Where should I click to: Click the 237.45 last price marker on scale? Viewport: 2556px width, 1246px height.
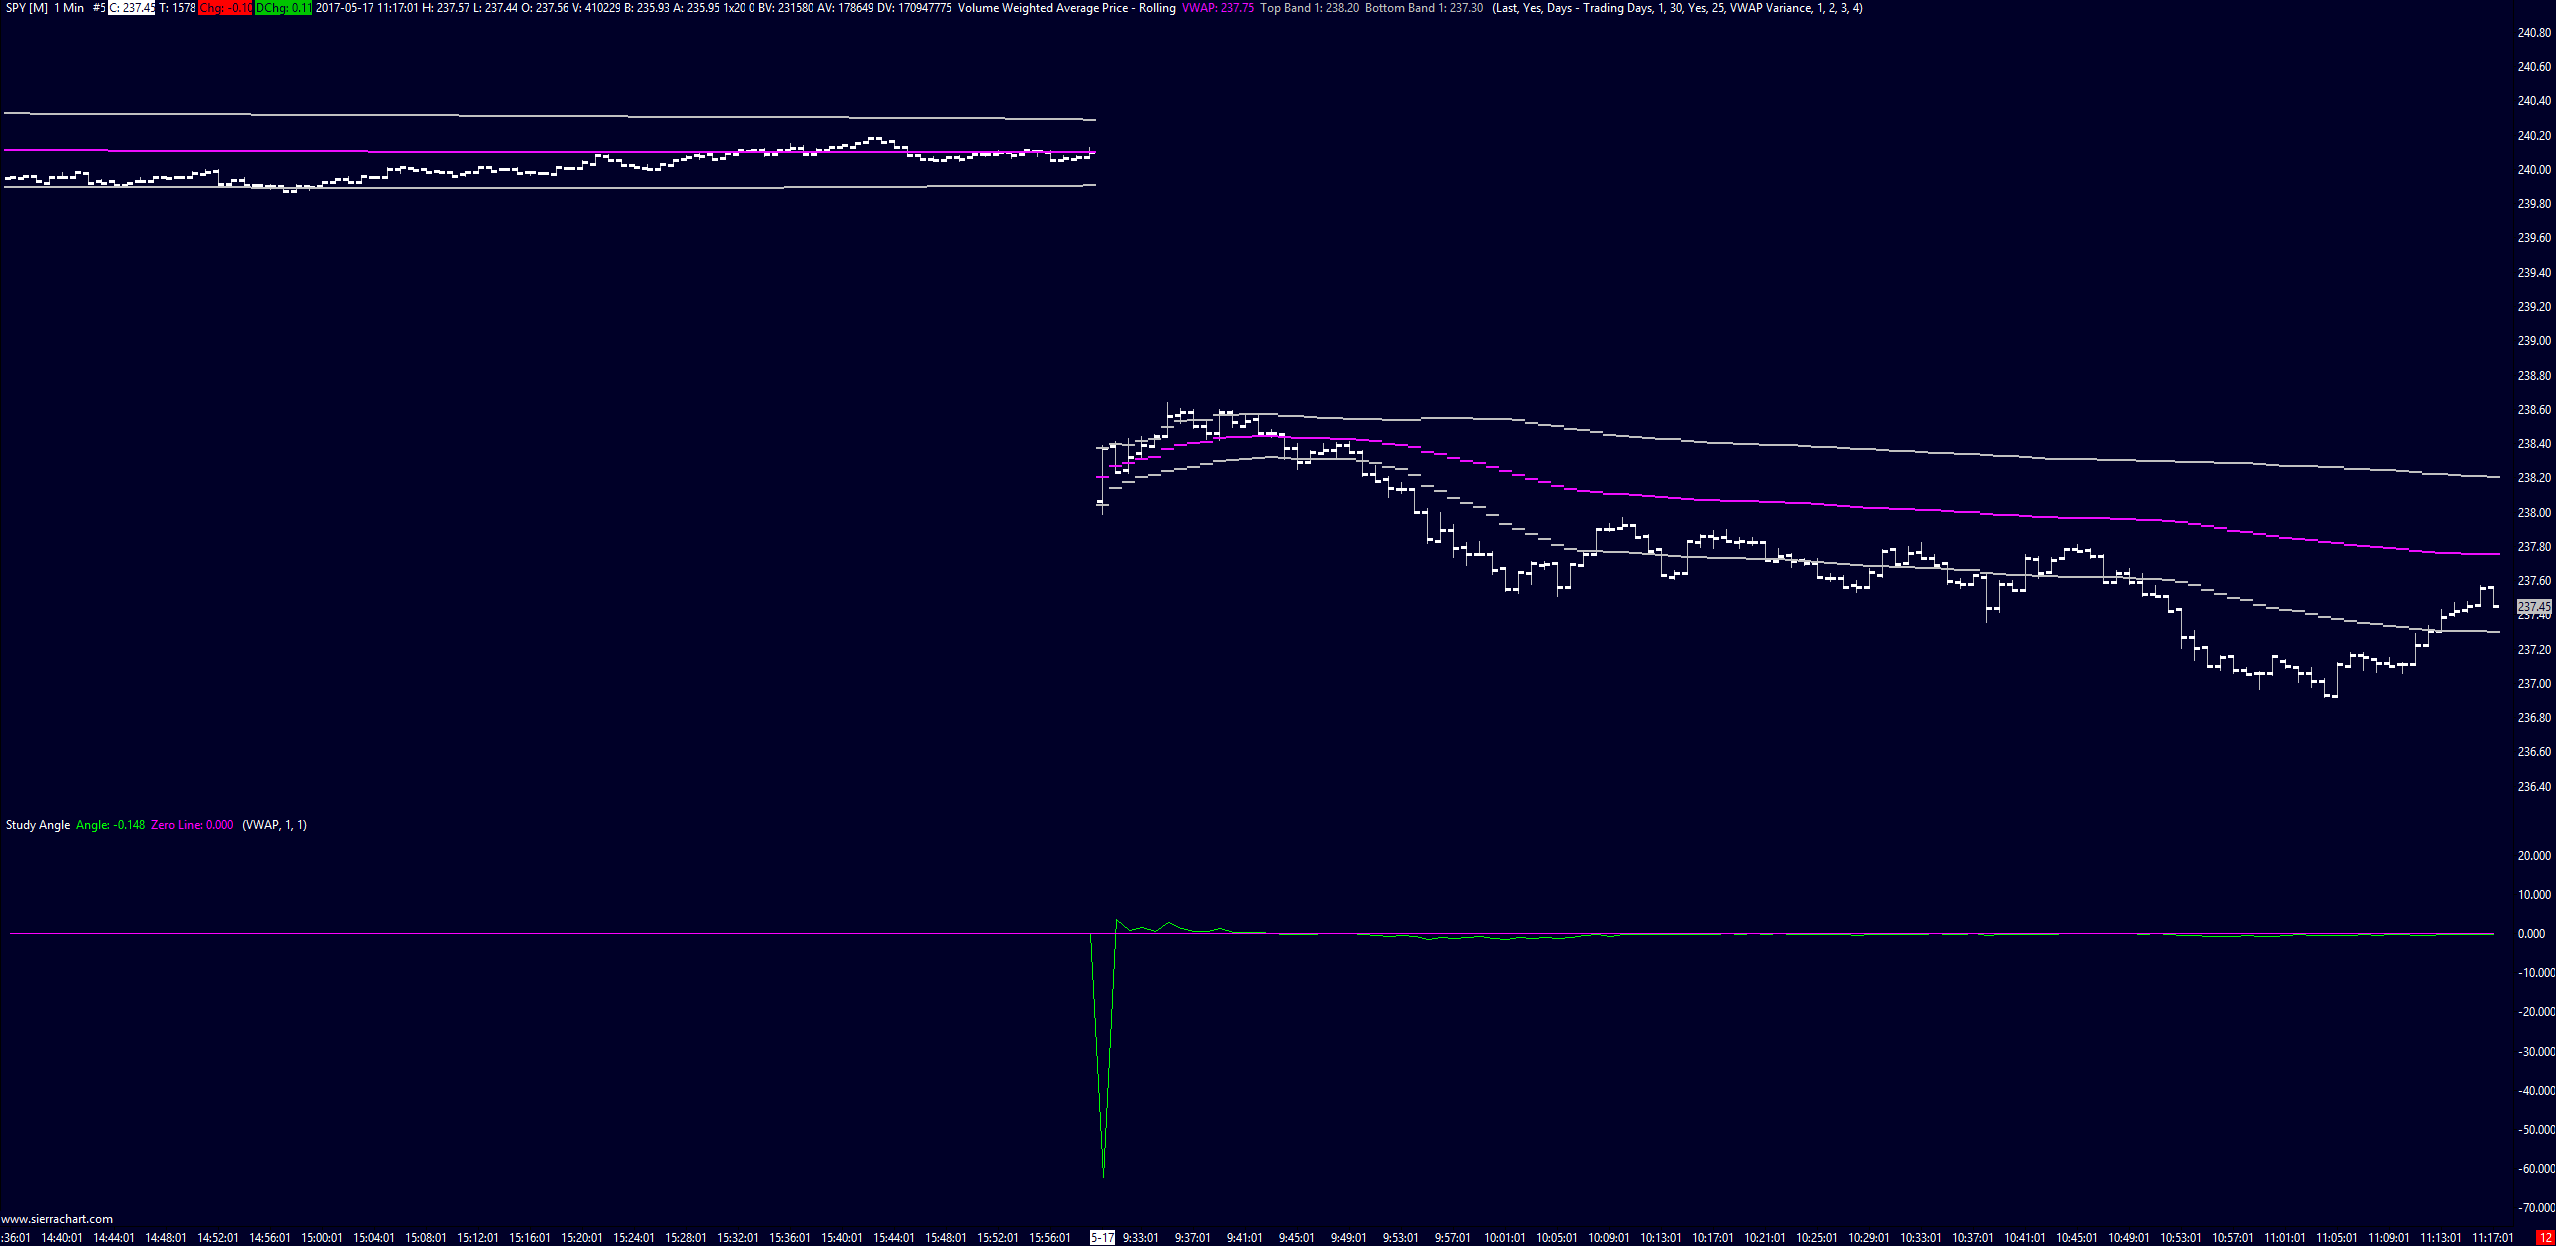click(x=2534, y=607)
